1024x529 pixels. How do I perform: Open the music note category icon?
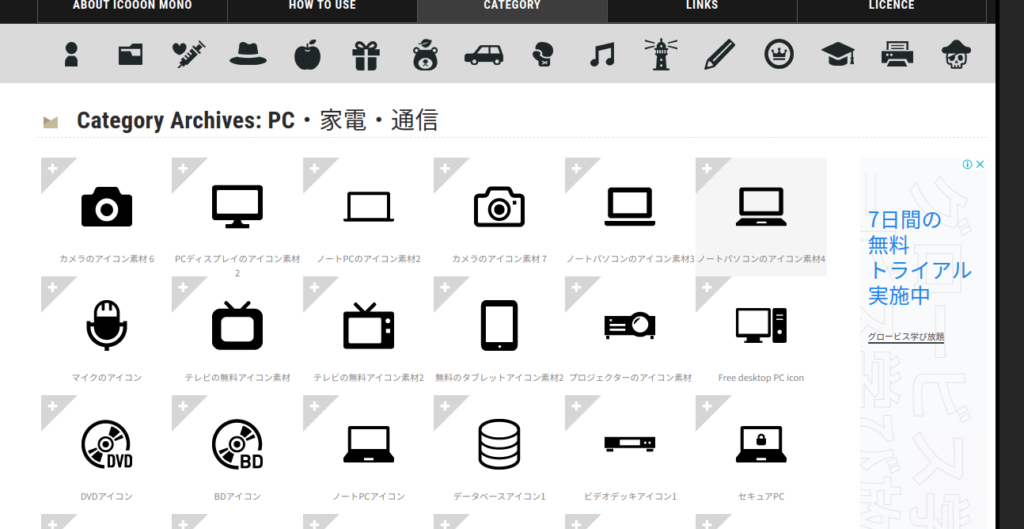click(x=602, y=55)
